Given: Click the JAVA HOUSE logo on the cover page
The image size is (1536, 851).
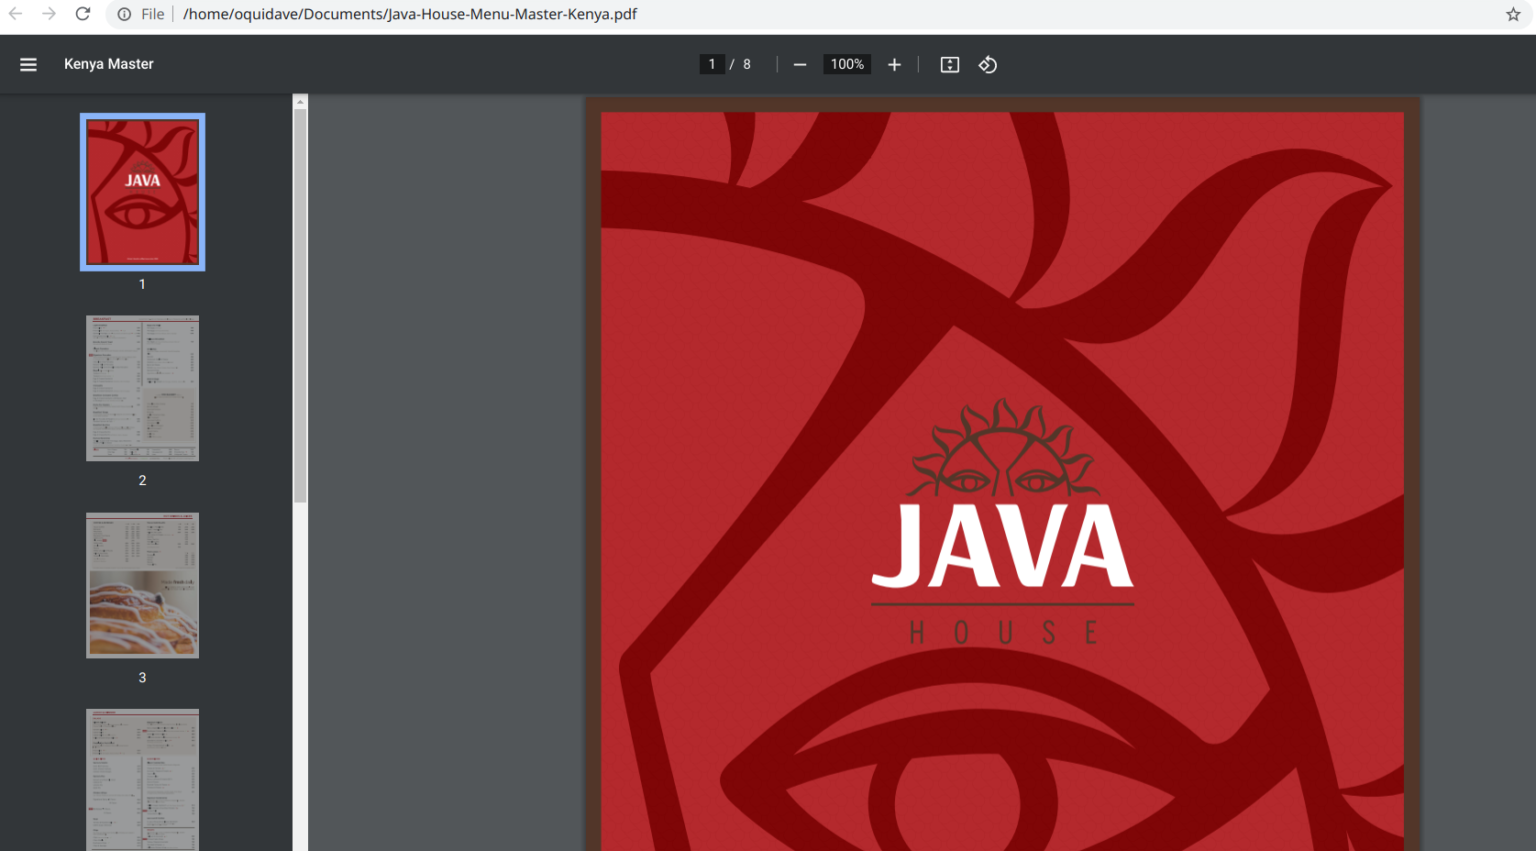Looking at the screenshot, I should (x=1003, y=522).
